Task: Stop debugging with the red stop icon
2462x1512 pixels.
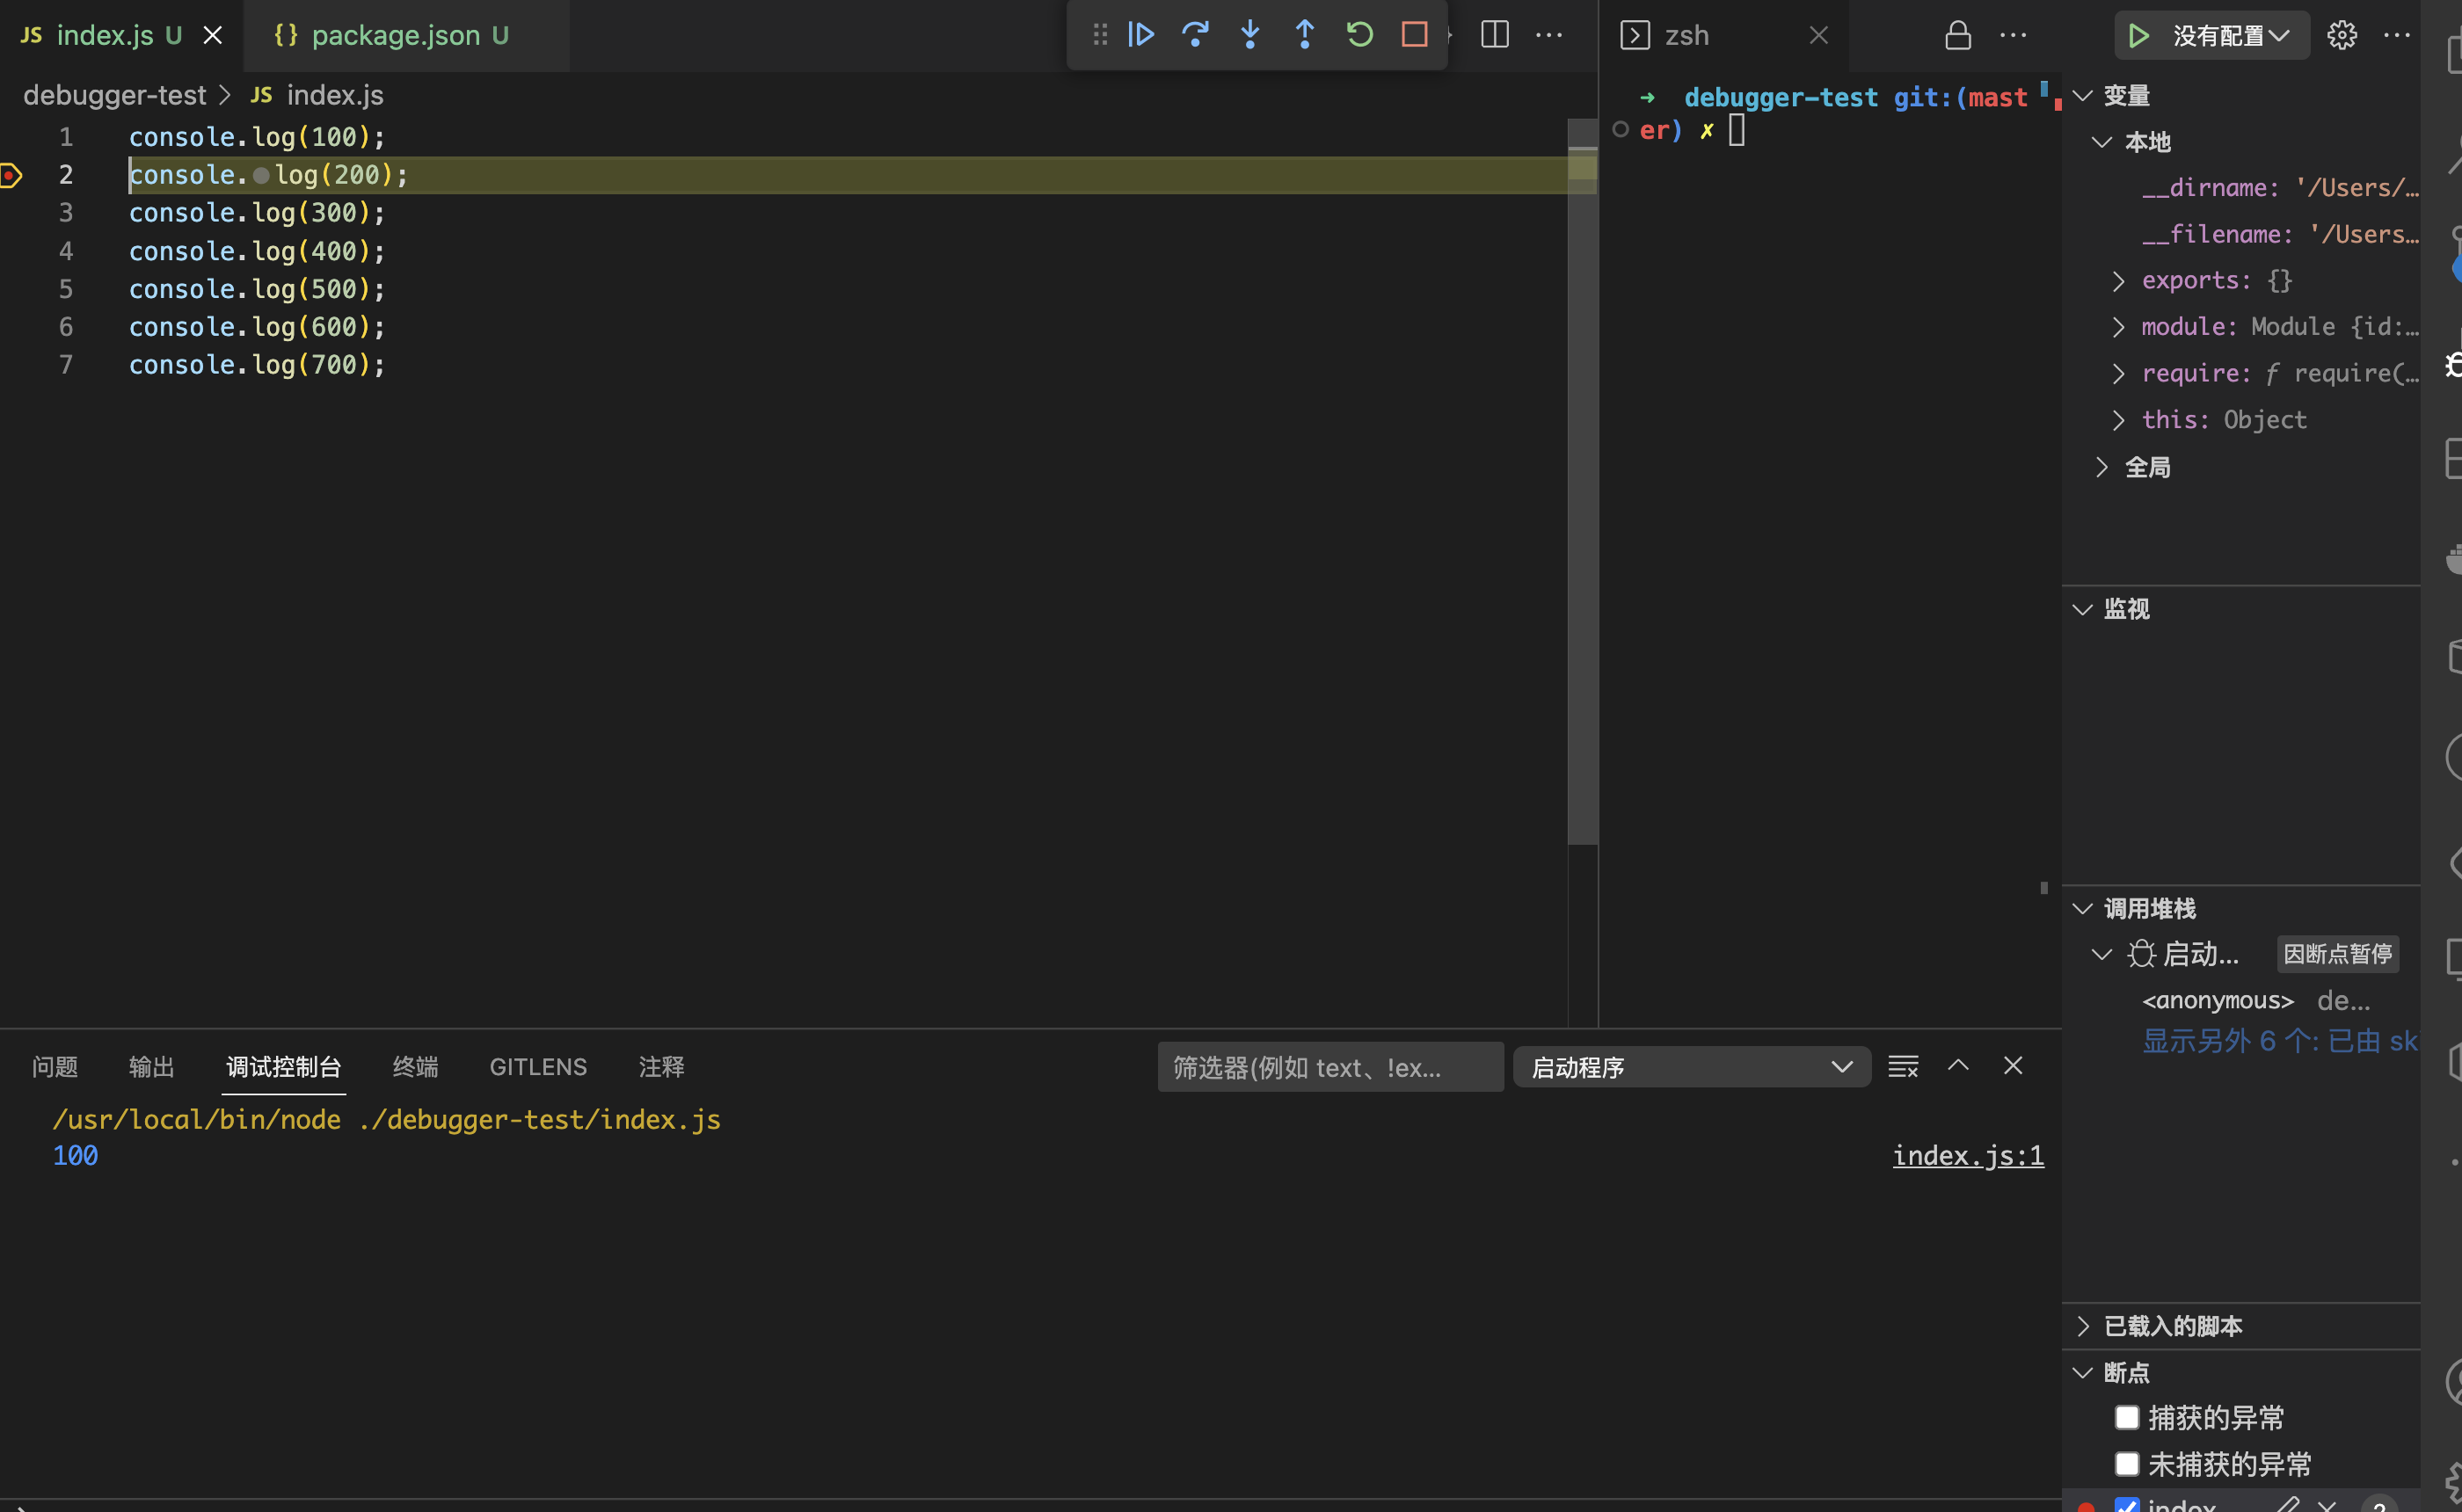Action: coord(1413,35)
